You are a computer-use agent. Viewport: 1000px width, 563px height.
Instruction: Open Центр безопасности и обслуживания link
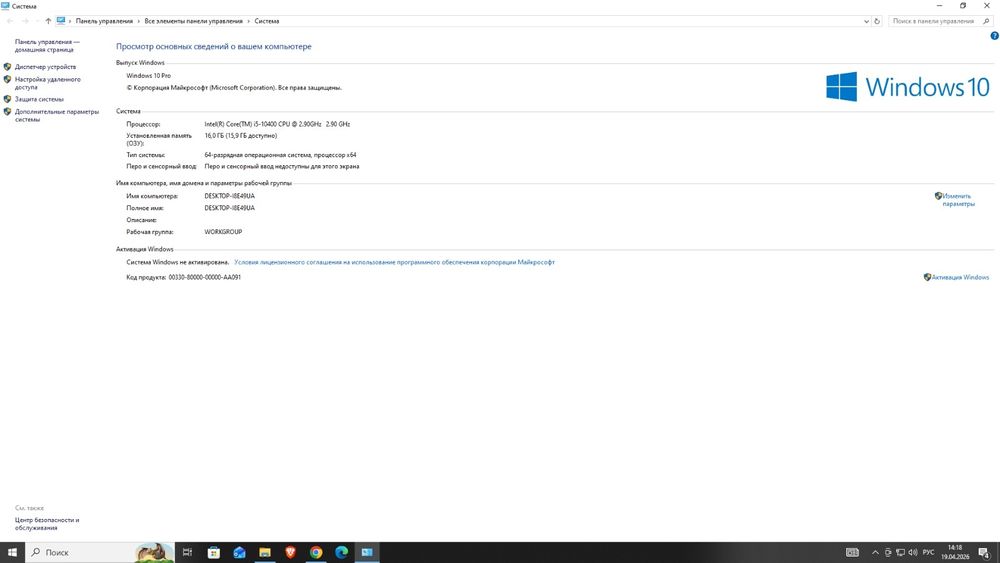pos(47,524)
